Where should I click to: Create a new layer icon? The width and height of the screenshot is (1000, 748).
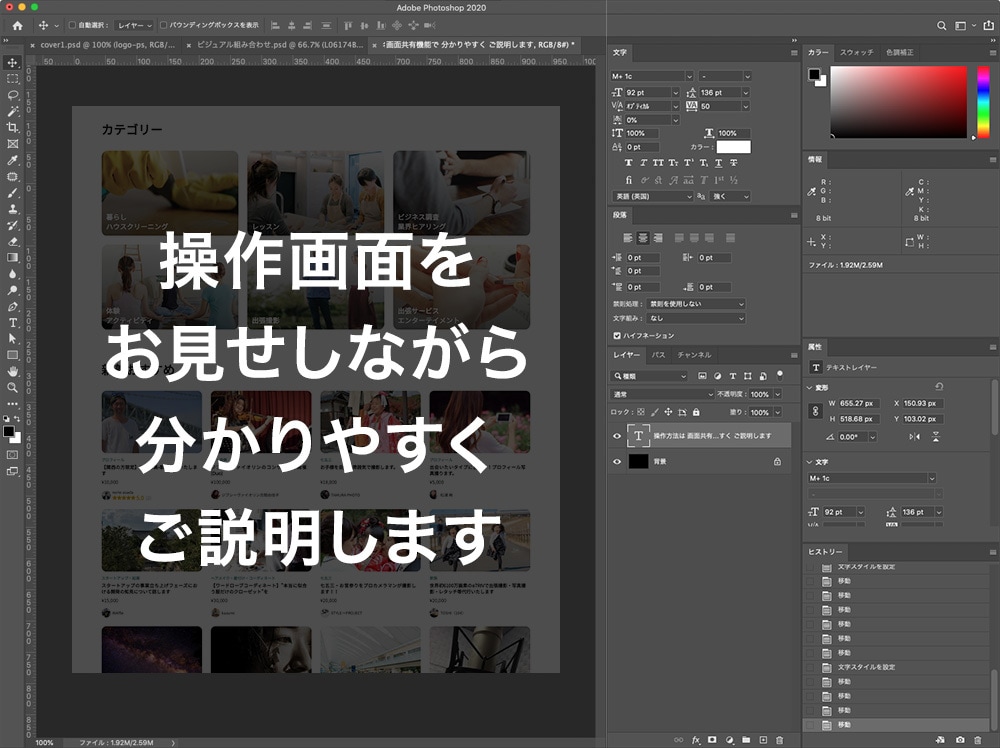(x=763, y=740)
